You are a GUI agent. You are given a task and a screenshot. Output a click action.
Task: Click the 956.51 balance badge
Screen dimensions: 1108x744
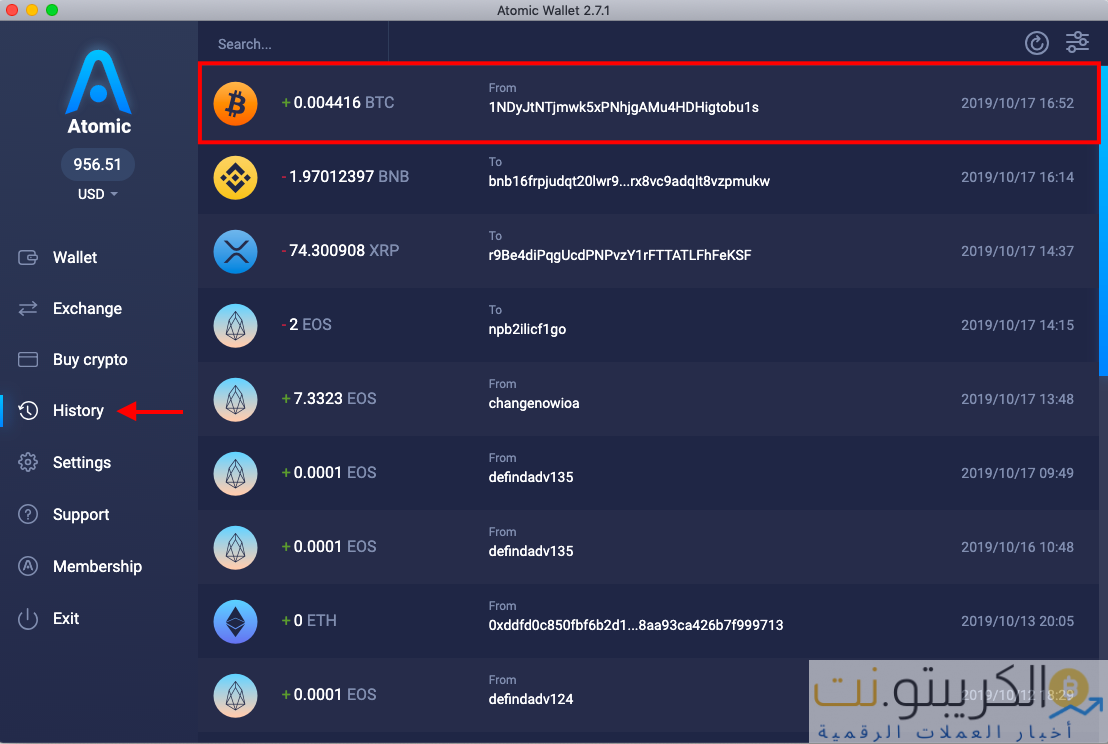[98, 164]
